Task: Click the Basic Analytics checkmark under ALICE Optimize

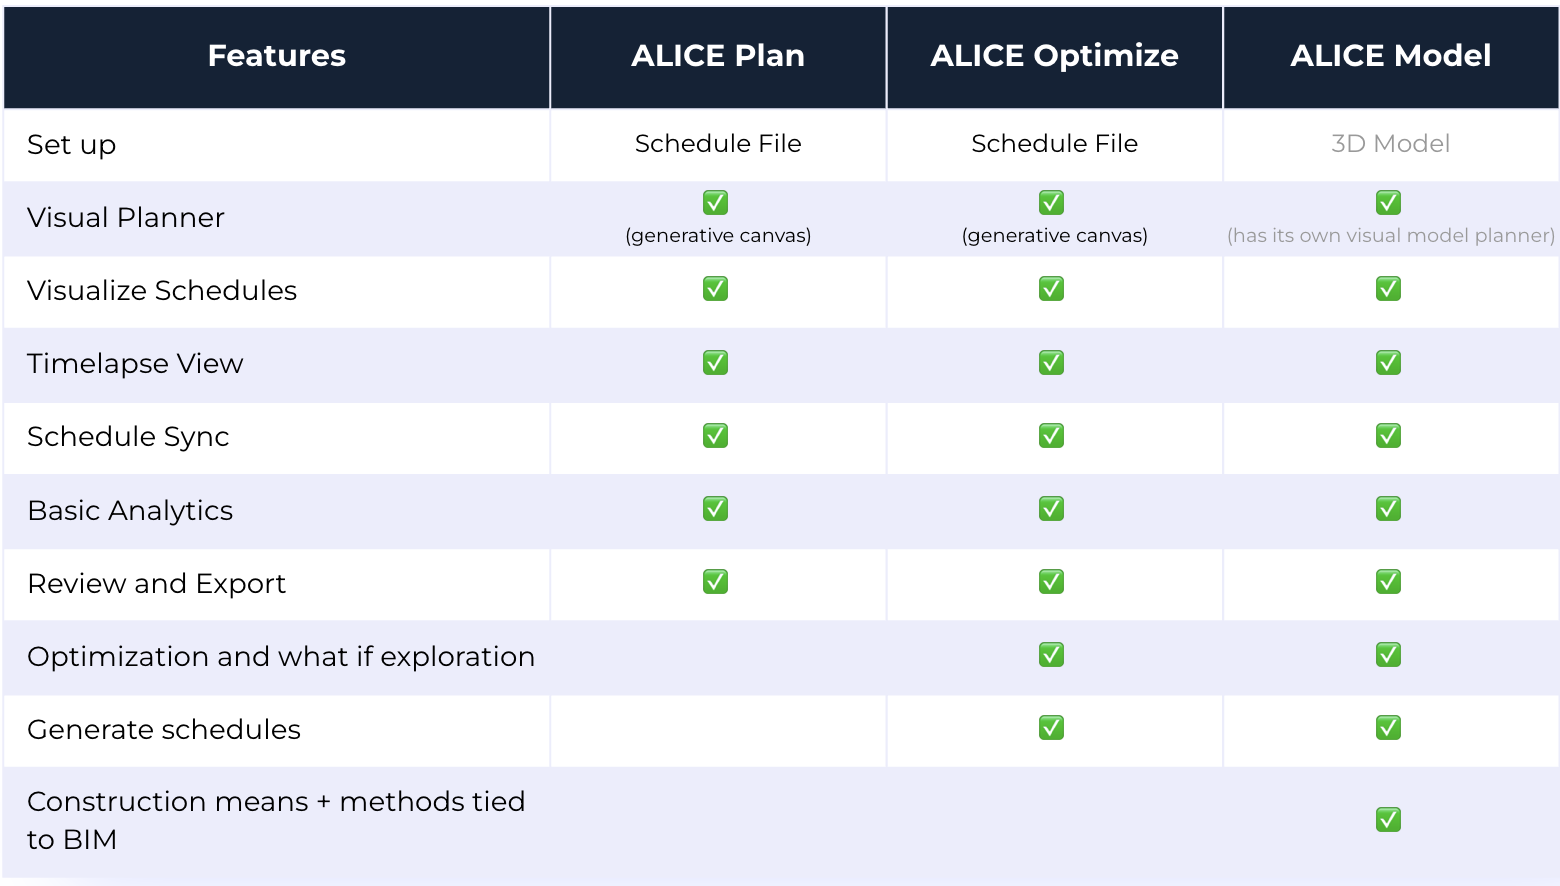Action: tap(1051, 509)
